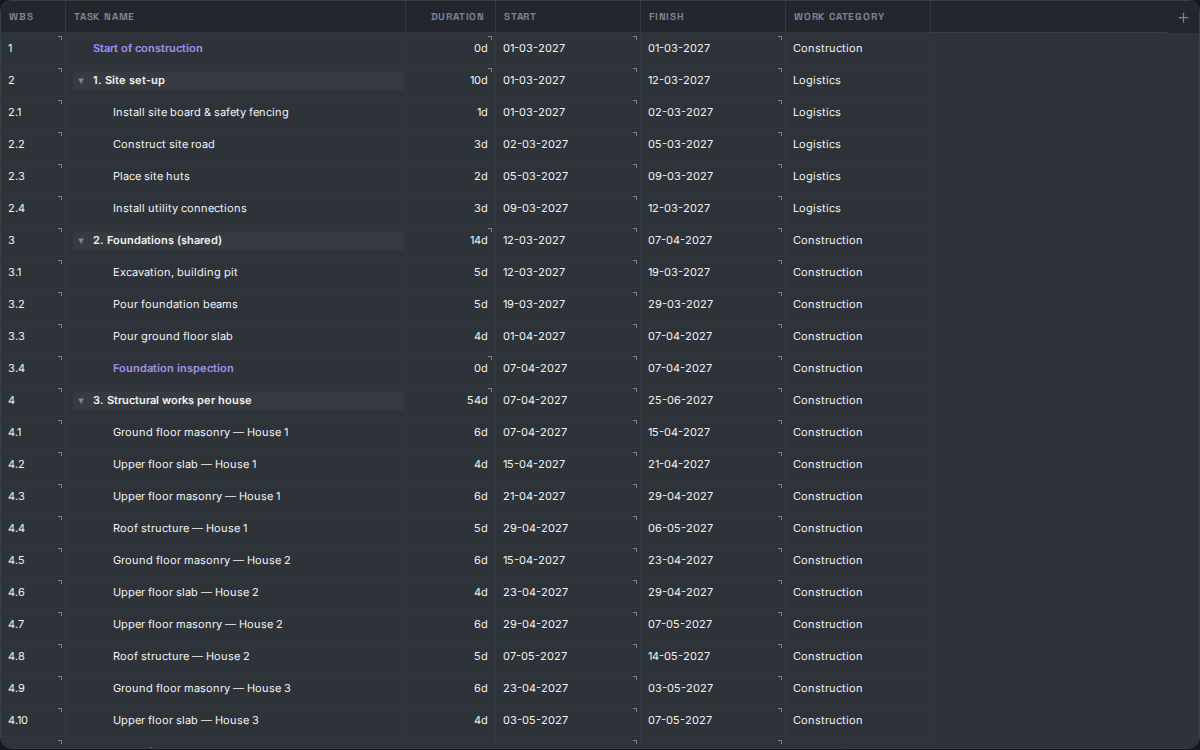Screen dimensions: 1200x750
Task: Click finish date "05-03-2027" of Construct site road
Action: click(x=681, y=144)
